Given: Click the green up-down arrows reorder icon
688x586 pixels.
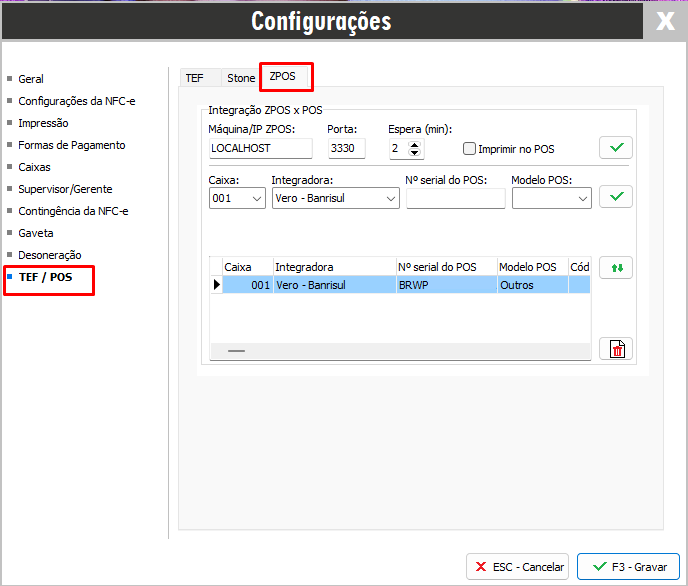Looking at the screenshot, I should point(616,268).
